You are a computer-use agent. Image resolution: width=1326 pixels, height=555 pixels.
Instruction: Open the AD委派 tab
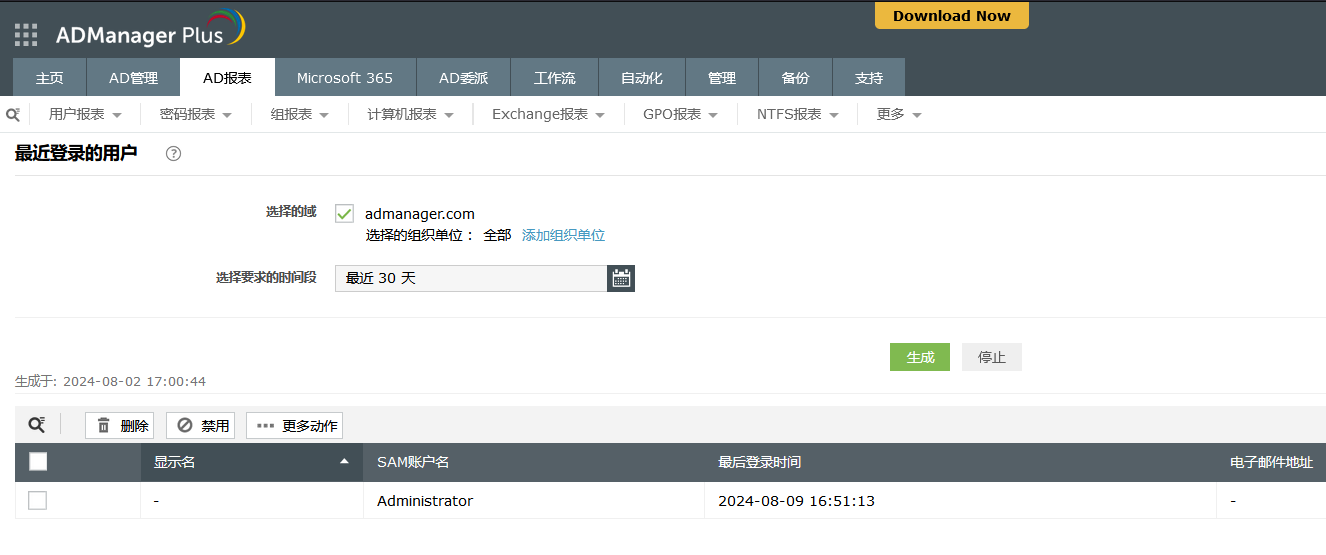coord(463,78)
